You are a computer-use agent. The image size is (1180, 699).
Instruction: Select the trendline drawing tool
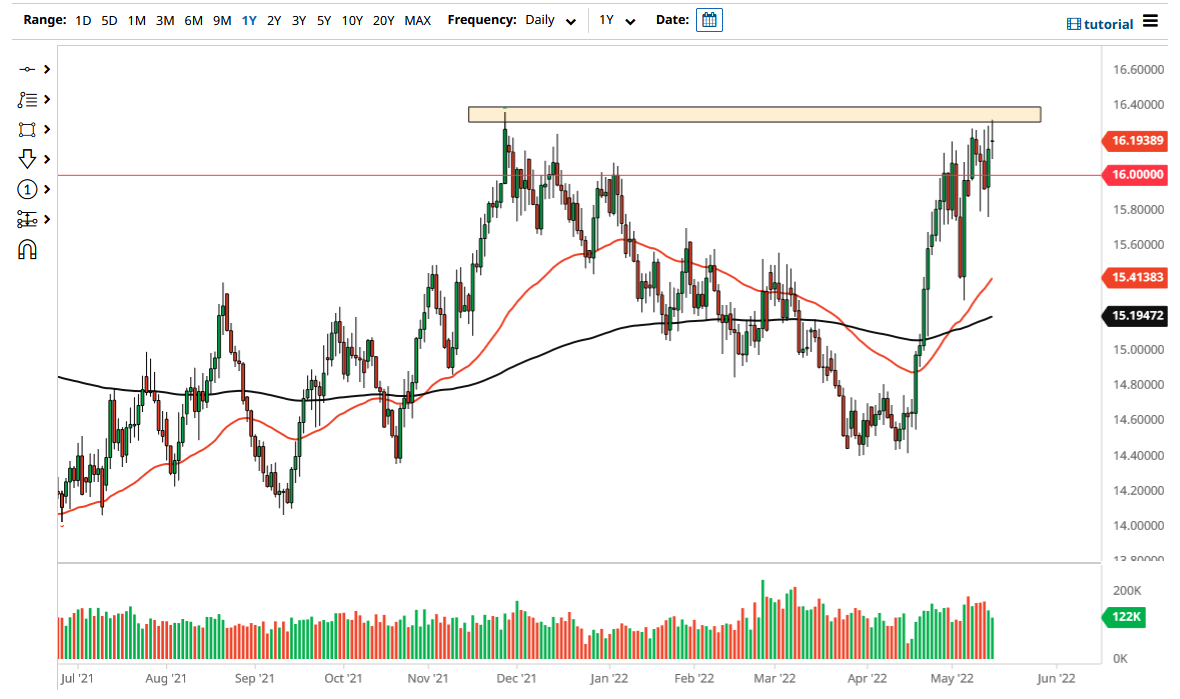click(27, 69)
